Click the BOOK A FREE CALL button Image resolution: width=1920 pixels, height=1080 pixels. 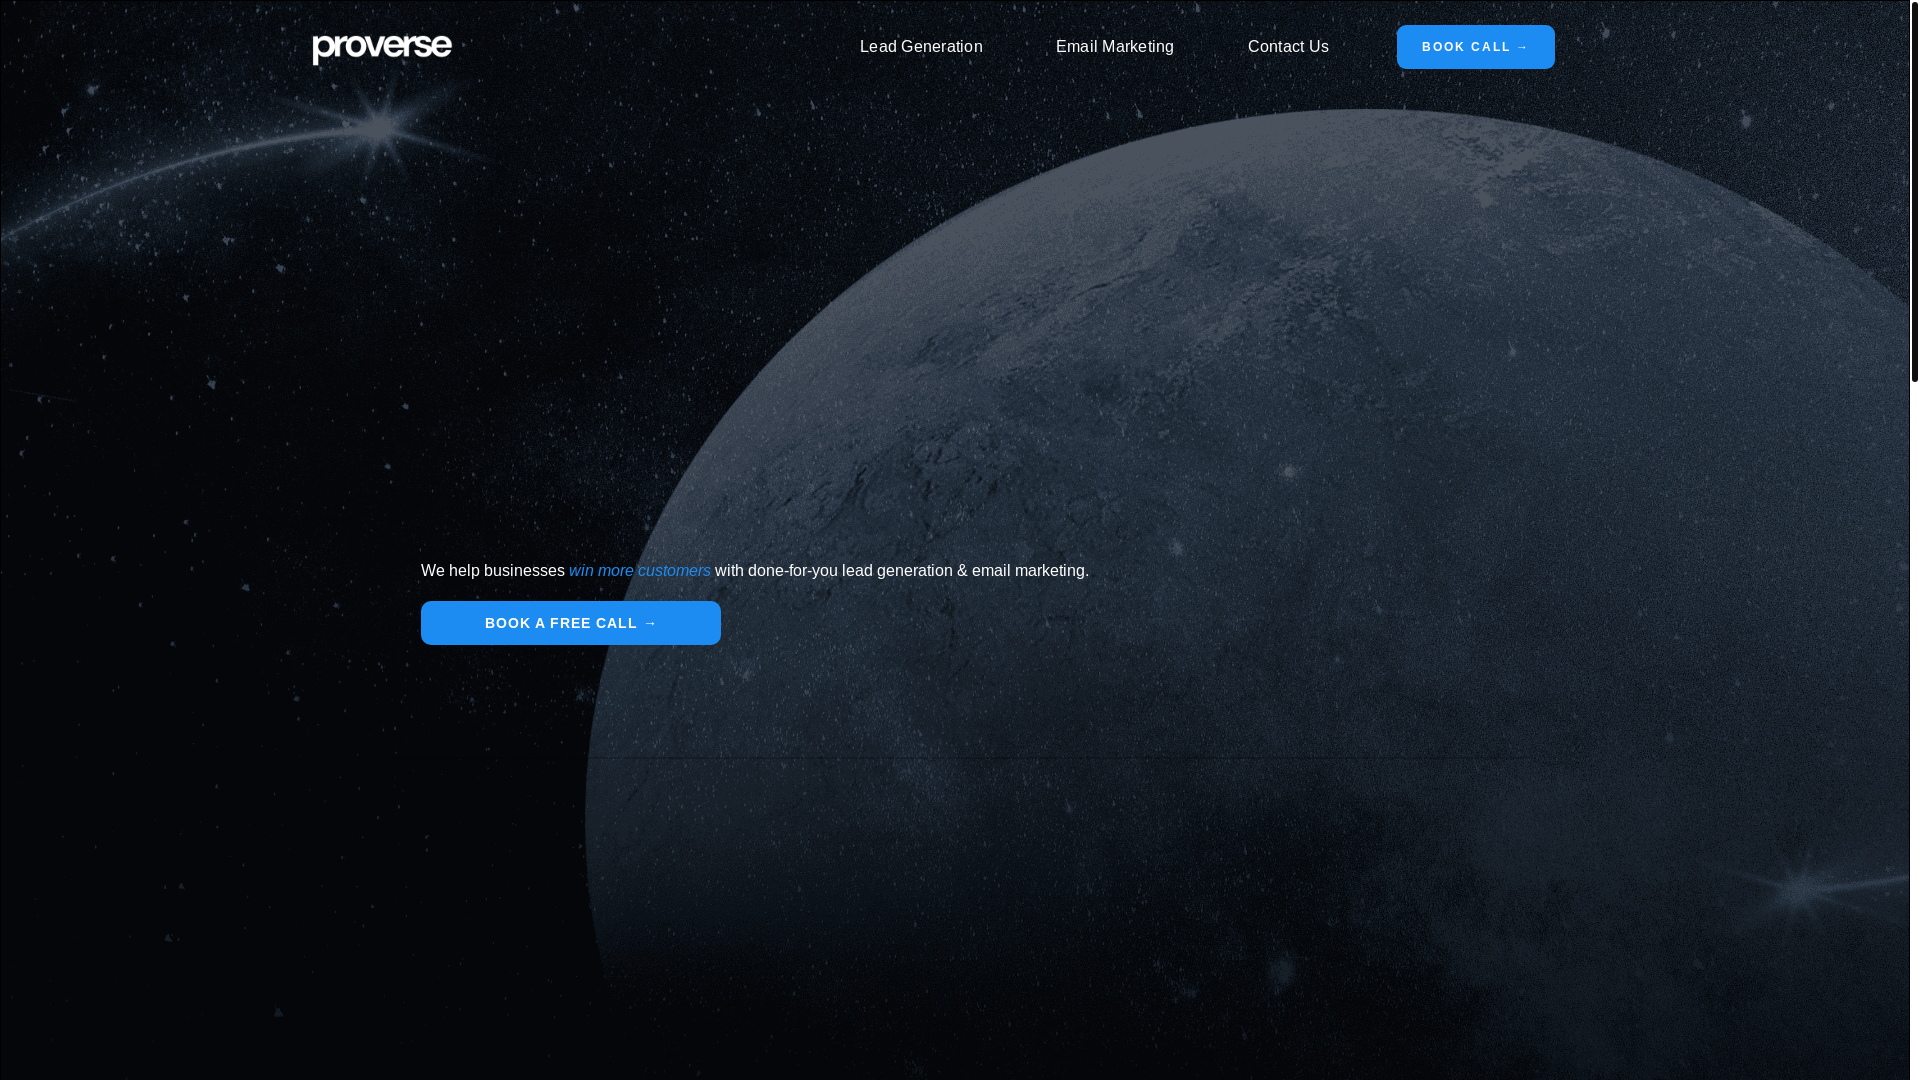[x=571, y=623]
